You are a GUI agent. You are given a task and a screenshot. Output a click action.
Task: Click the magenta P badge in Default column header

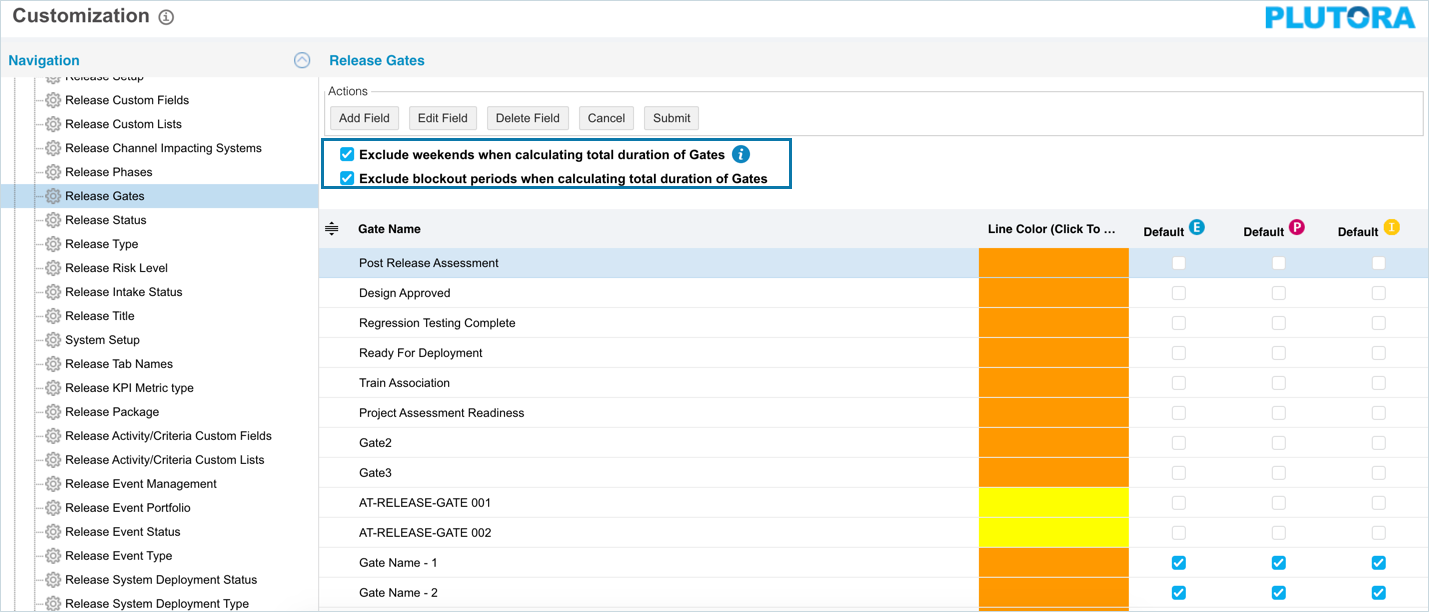point(1296,228)
